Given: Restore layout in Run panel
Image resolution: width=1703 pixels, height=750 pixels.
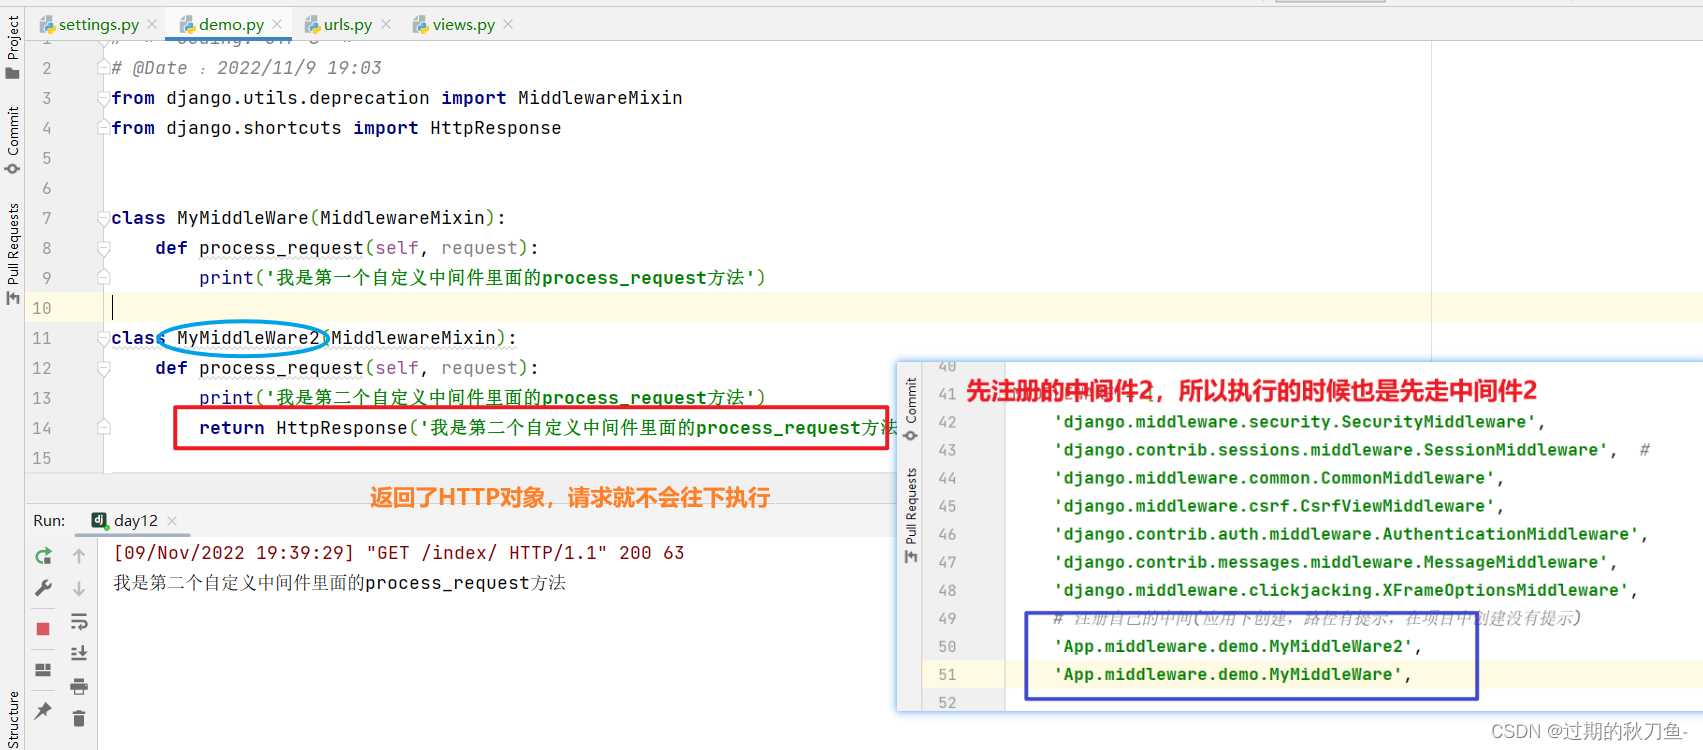Looking at the screenshot, I should (x=43, y=670).
